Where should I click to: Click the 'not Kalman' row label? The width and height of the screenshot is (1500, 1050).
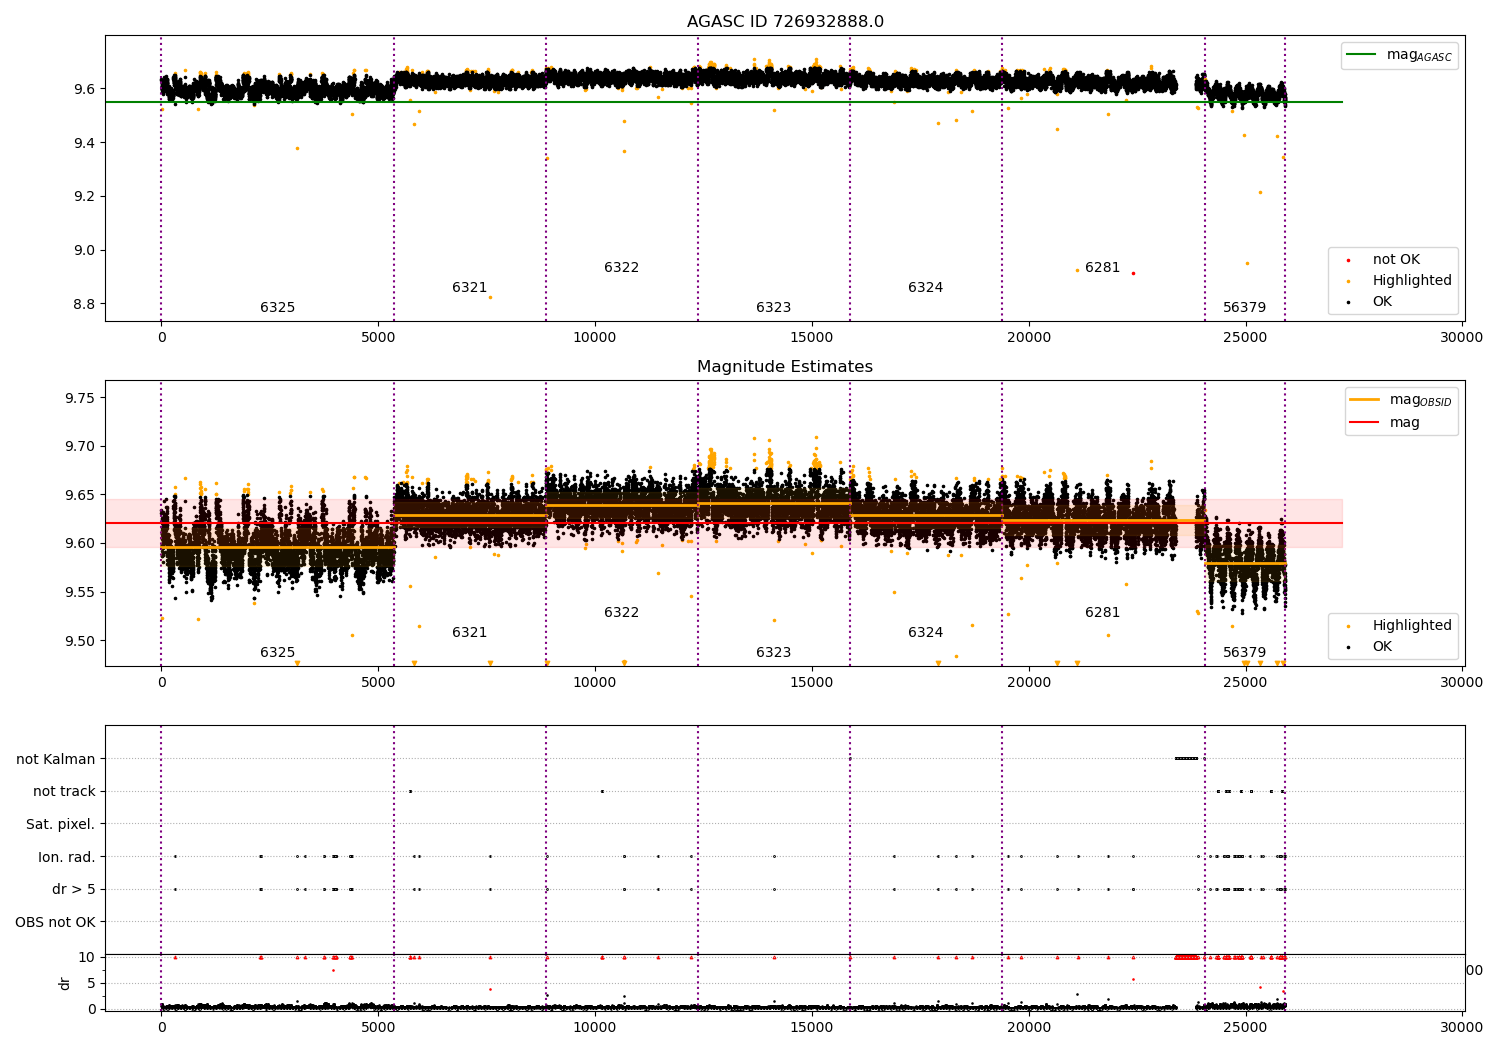[x=56, y=759]
